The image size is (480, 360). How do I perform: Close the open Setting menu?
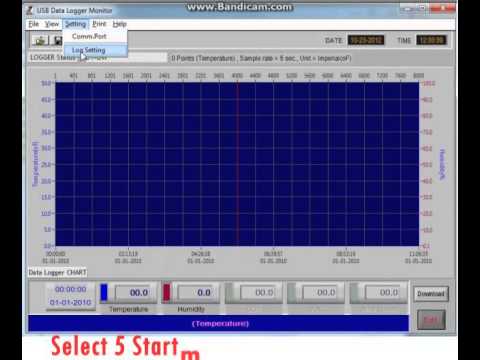[76, 24]
